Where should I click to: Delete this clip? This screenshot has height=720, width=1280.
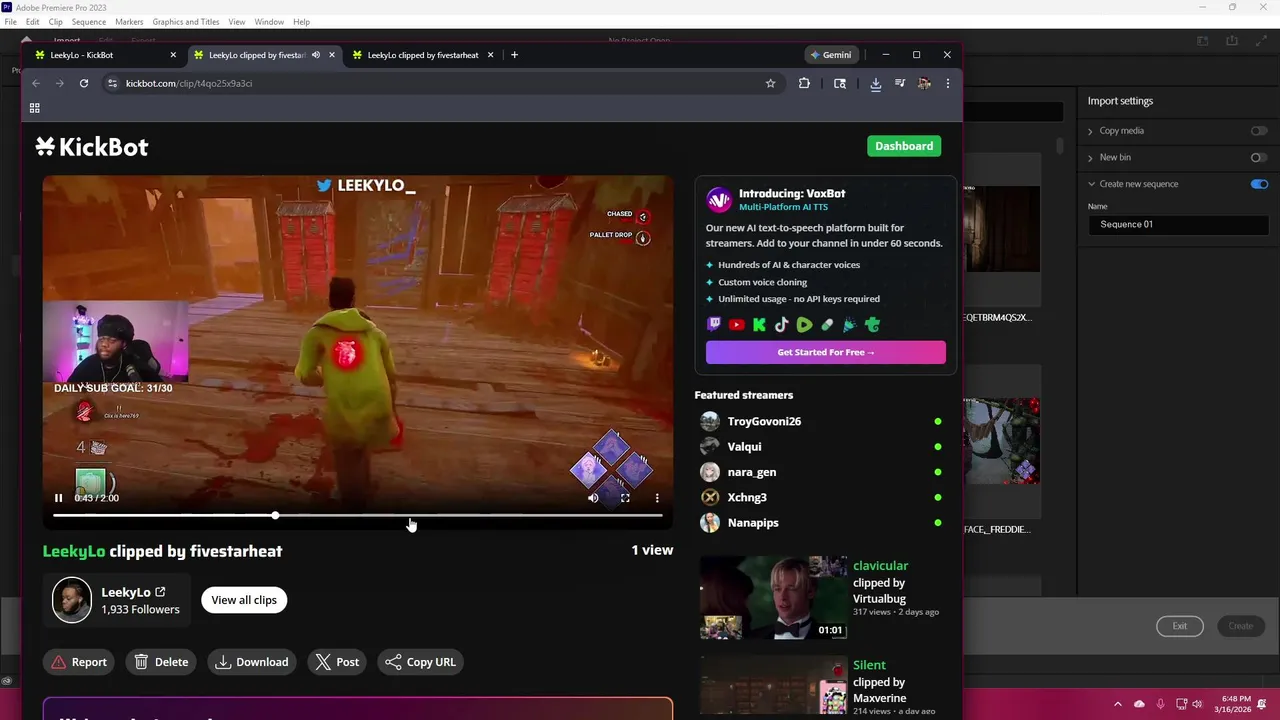(161, 662)
